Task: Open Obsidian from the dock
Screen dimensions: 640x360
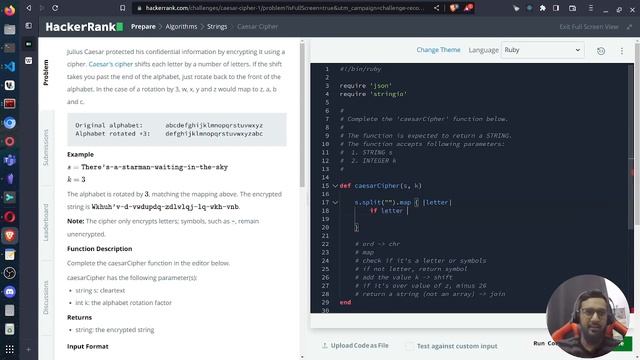Action: [9, 179]
